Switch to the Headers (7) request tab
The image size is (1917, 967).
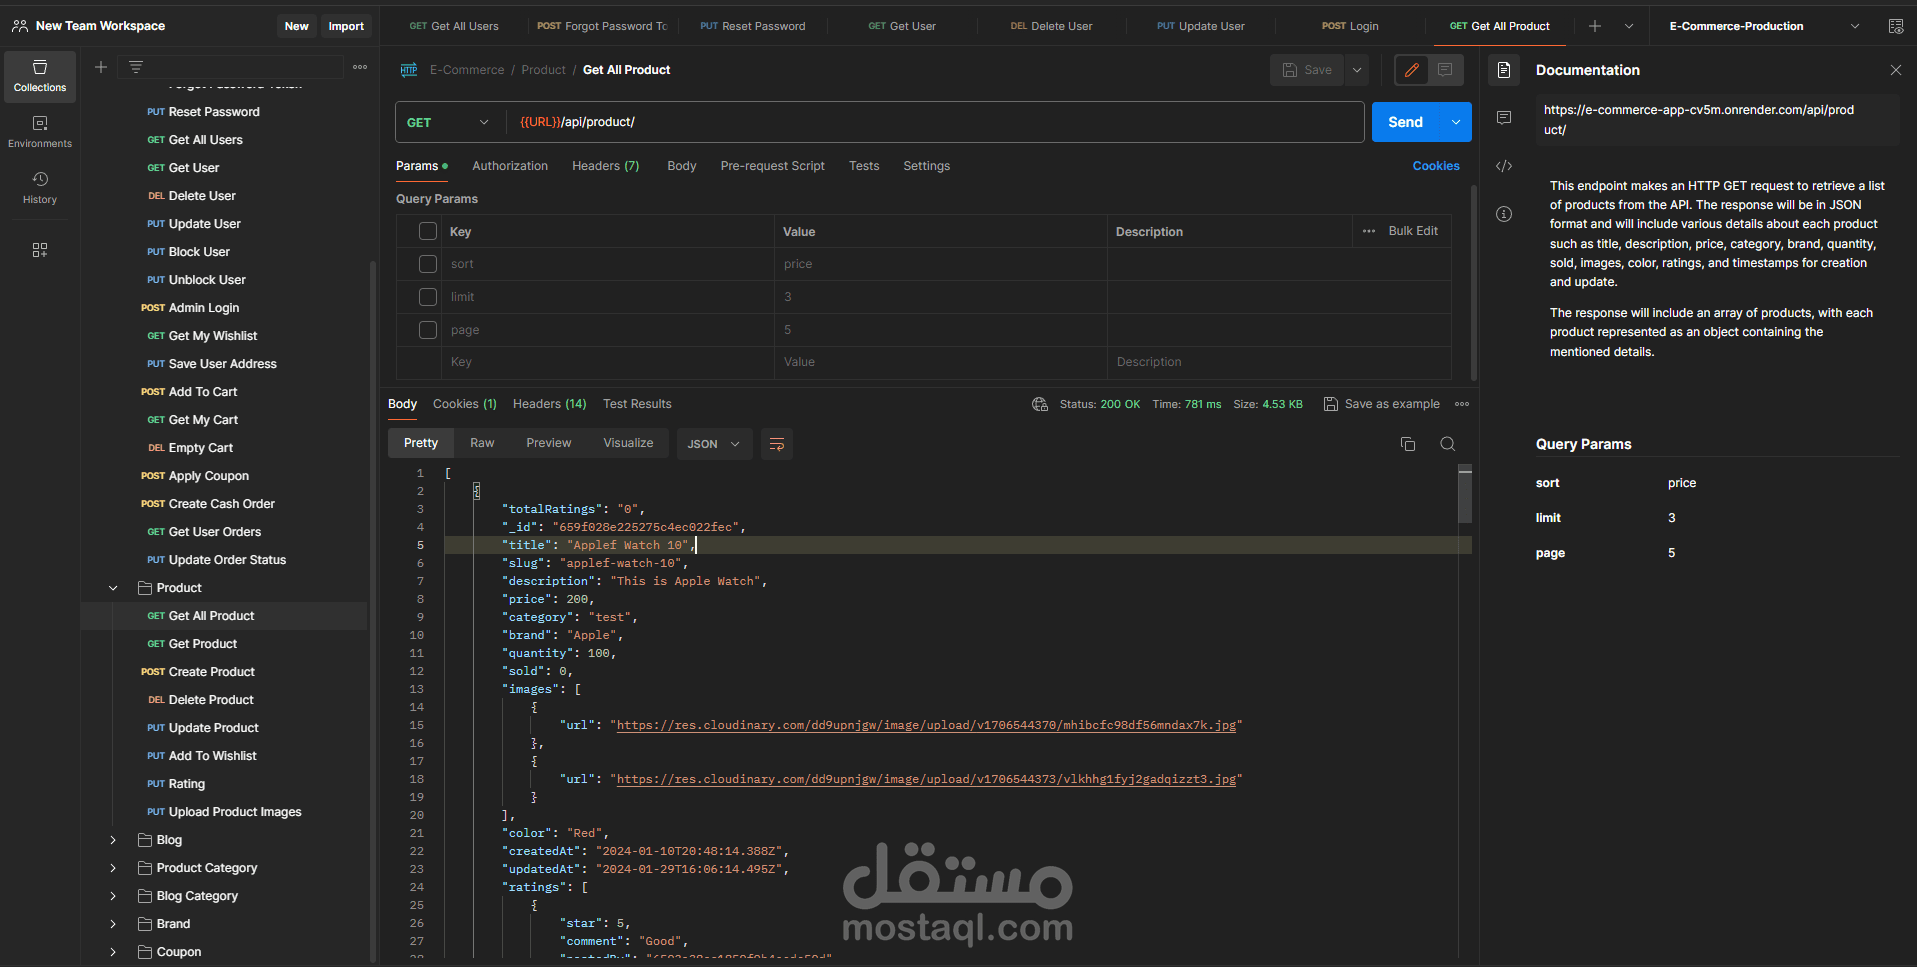pos(605,166)
